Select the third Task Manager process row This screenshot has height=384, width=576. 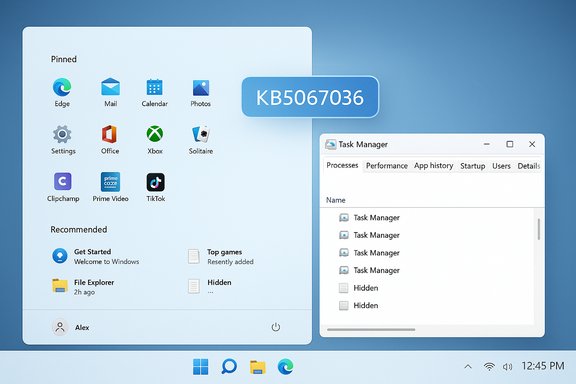428,252
